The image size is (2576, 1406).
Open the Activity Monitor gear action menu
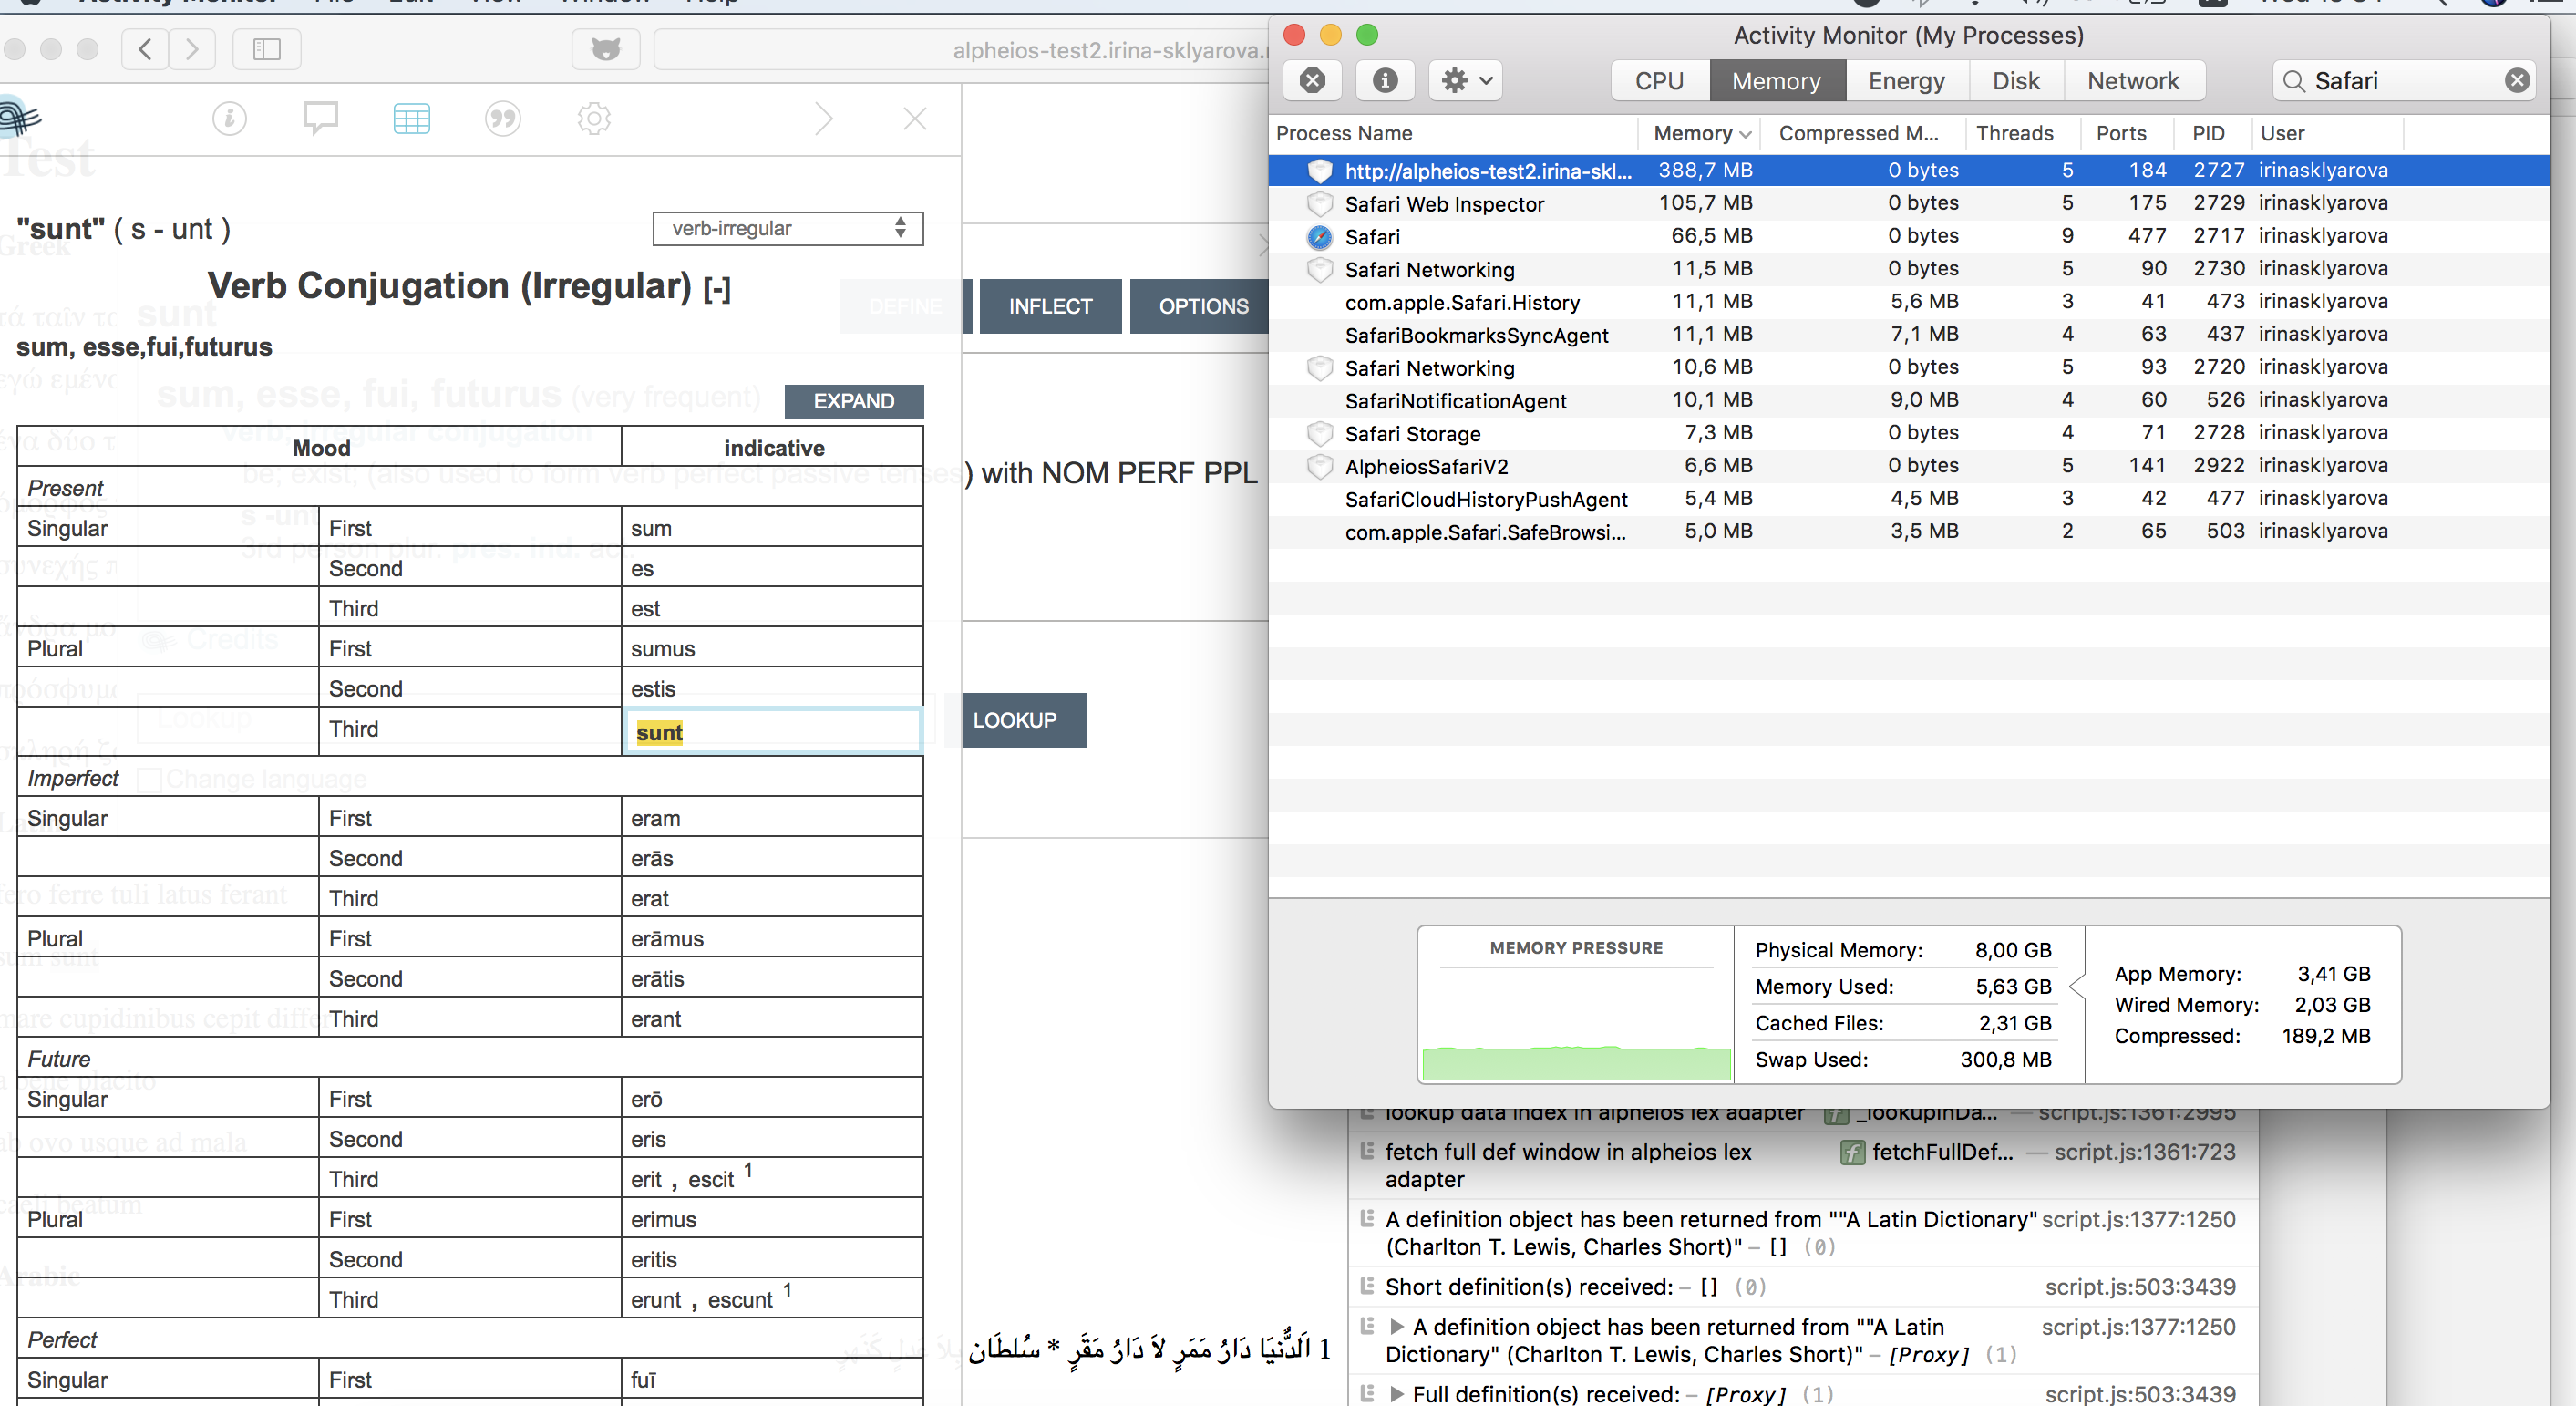point(1463,80)
